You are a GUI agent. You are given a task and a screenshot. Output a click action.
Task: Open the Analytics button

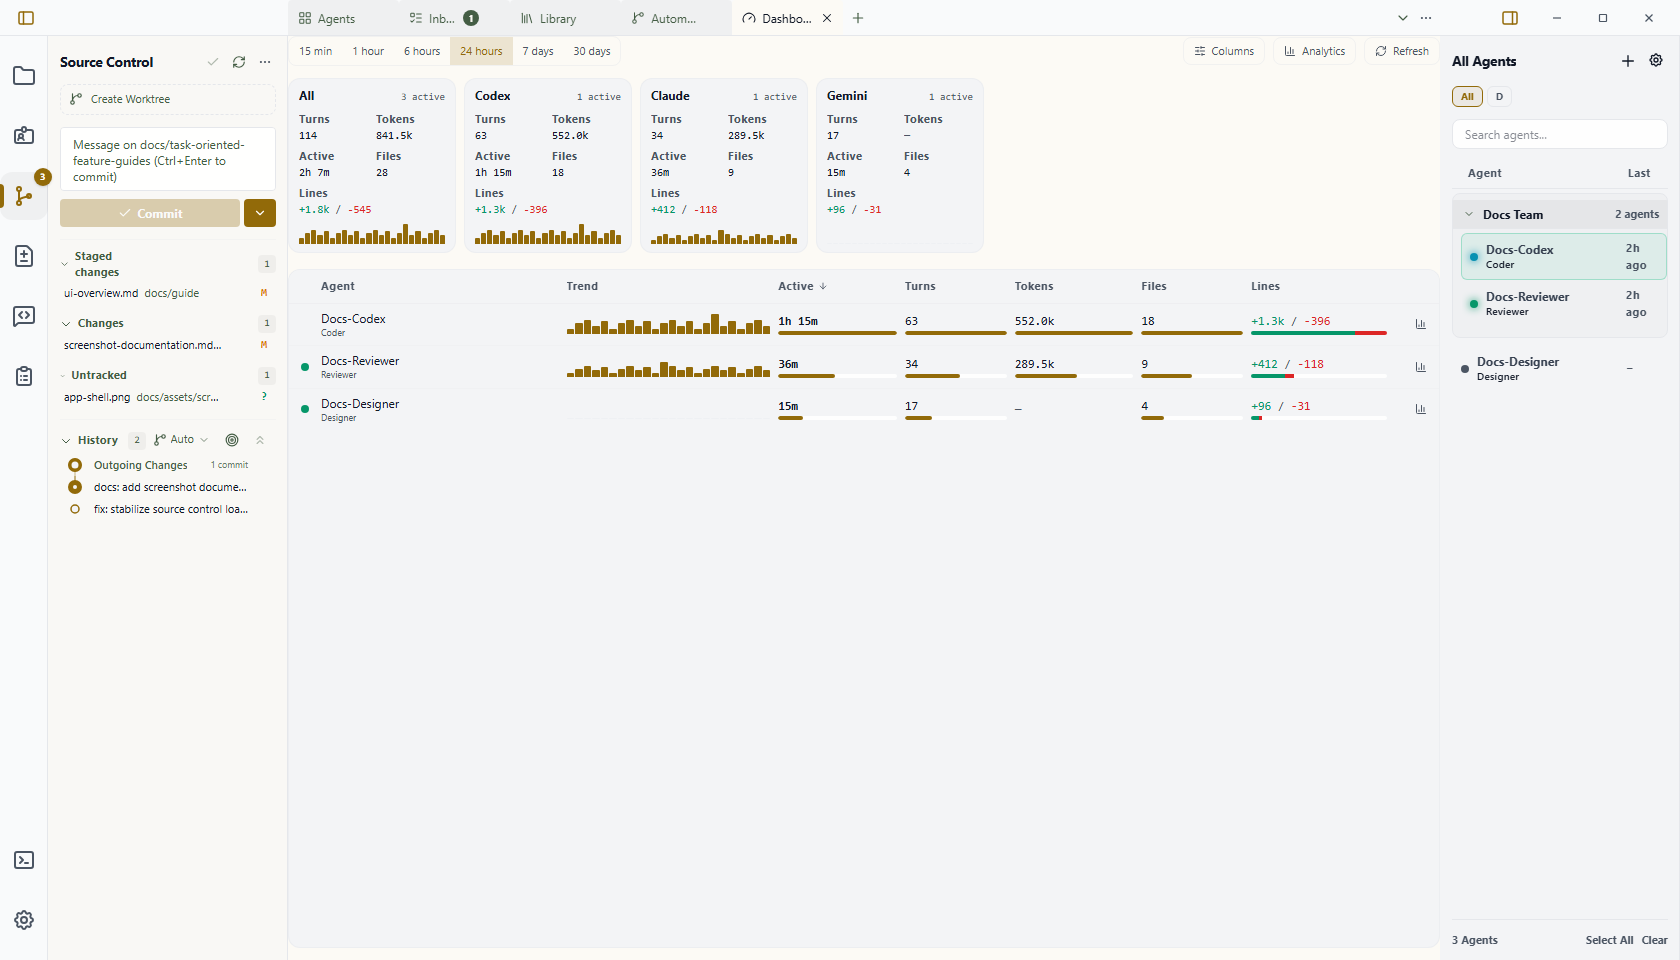pyautogui.click(x=1314, y=51)
